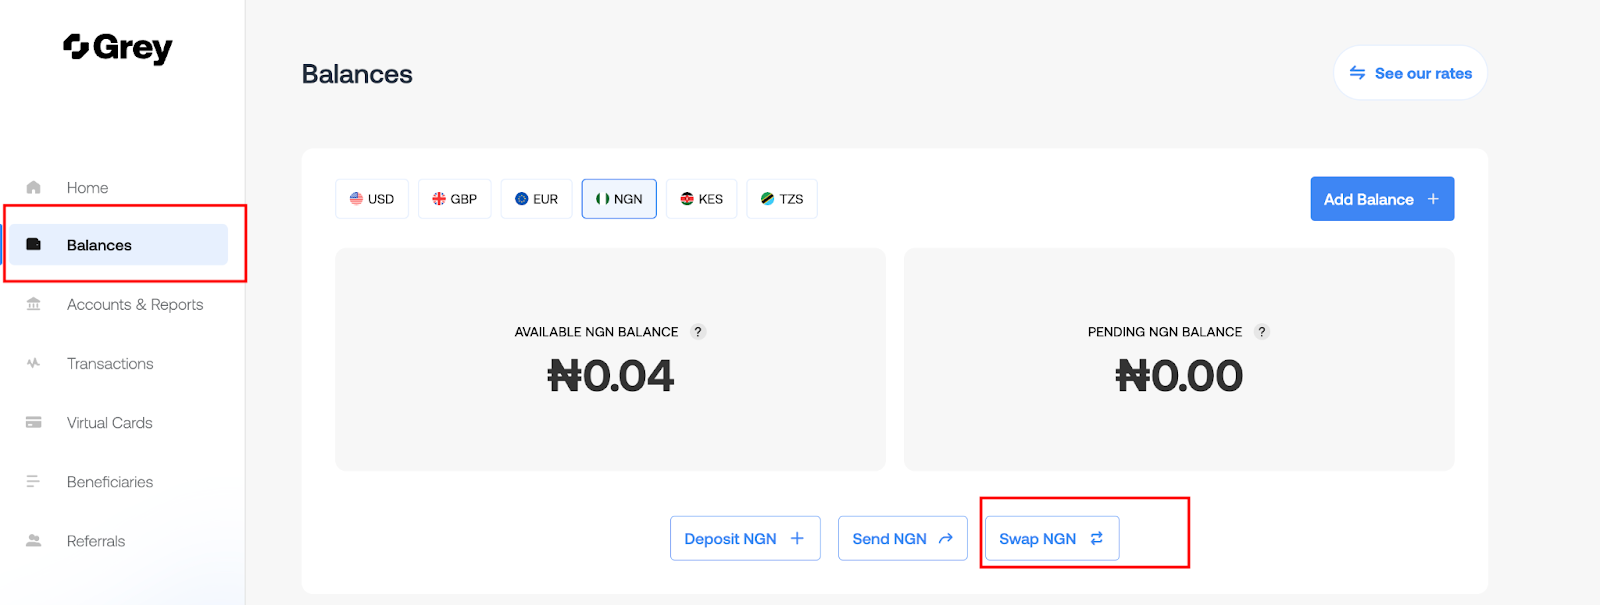1600x605 pixels.
Task: Open the See our rates link
Action: pyautogui.click(x=1410, y=73)
